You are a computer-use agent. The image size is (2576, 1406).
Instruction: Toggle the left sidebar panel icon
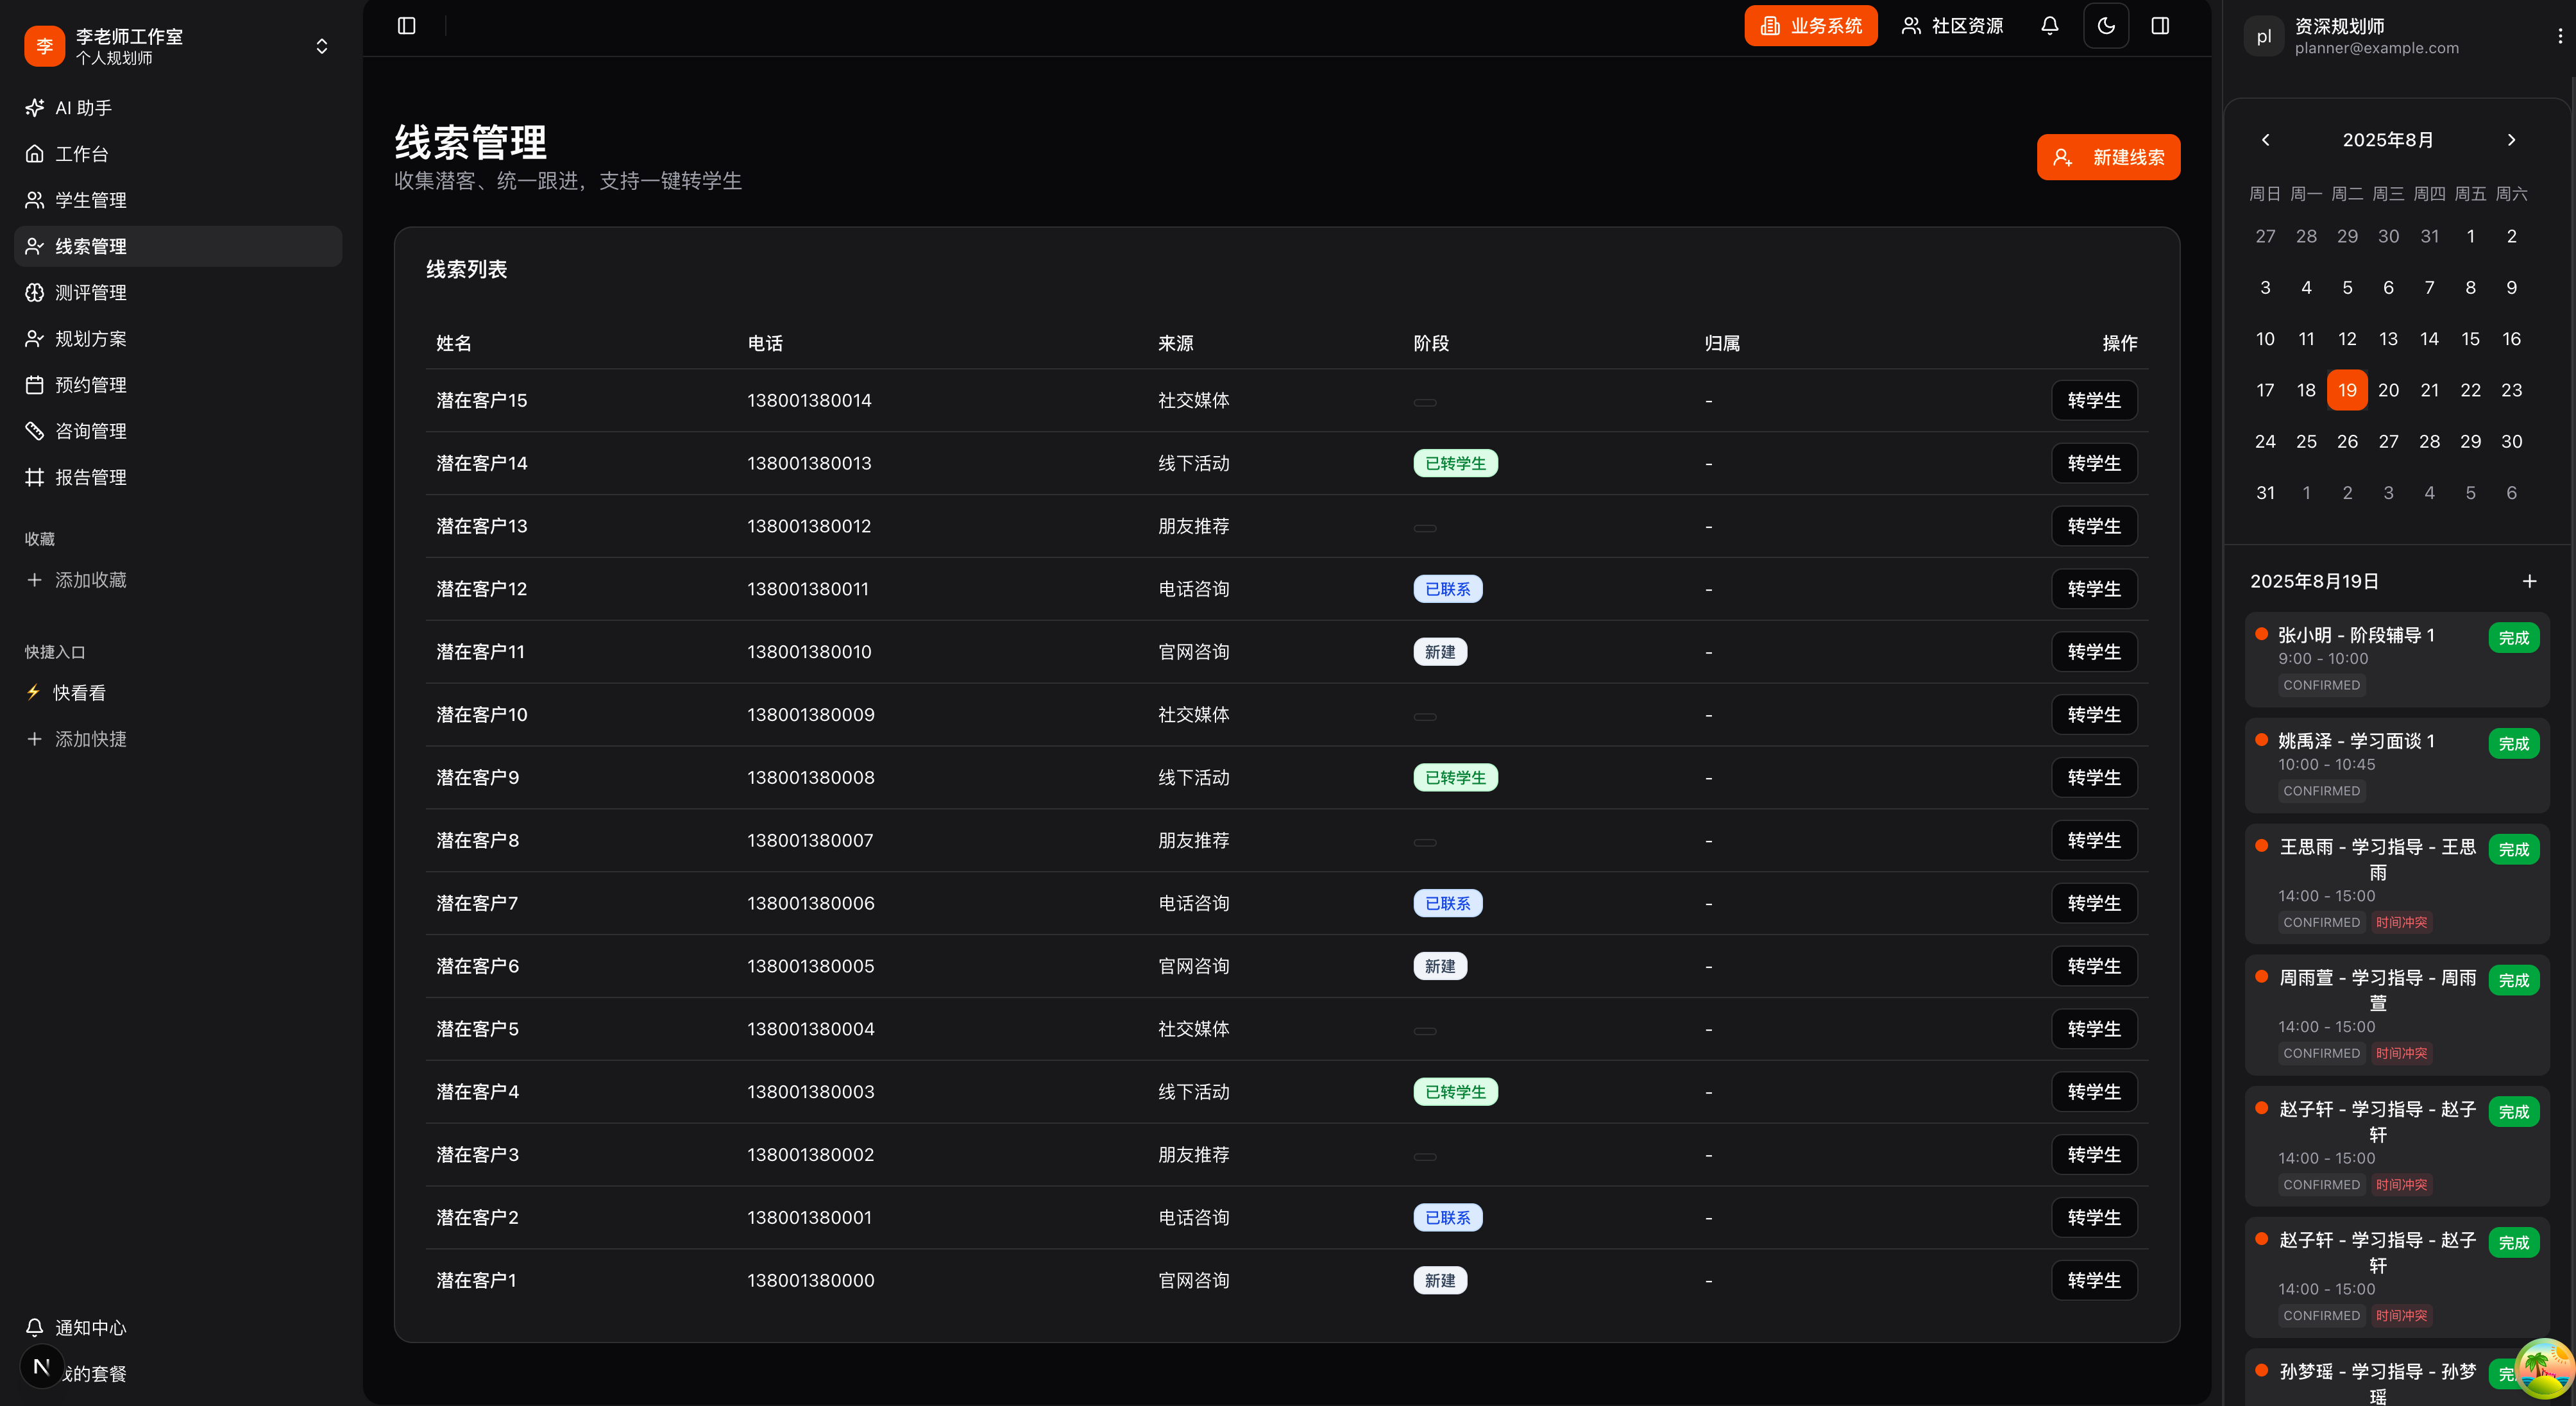pos(406,26)
